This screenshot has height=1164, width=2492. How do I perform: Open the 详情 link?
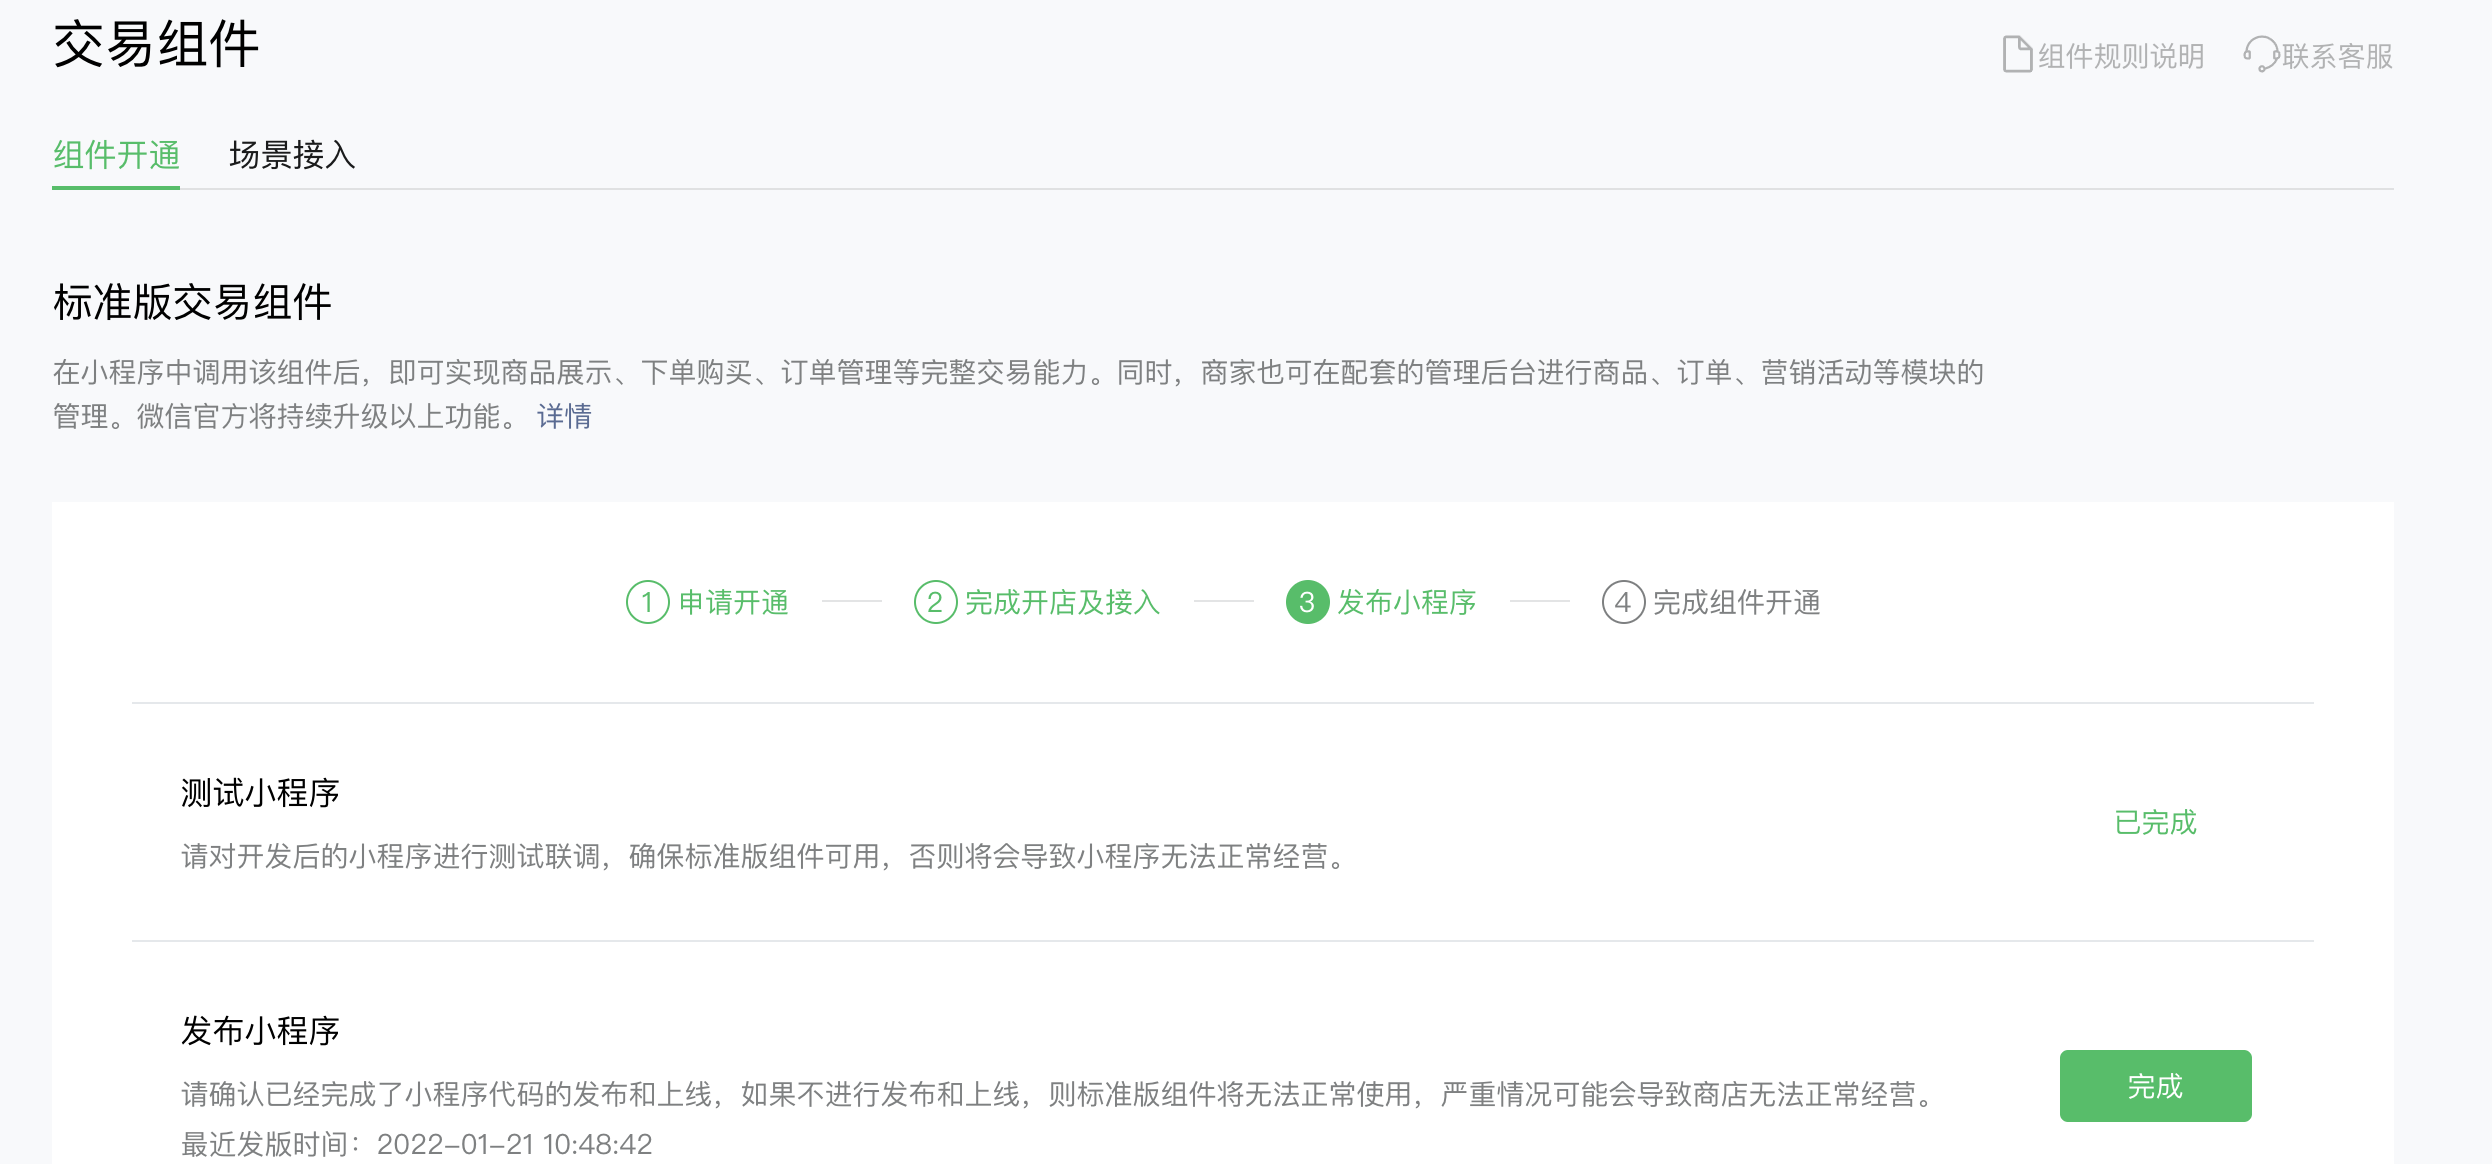tap(564, 416)
